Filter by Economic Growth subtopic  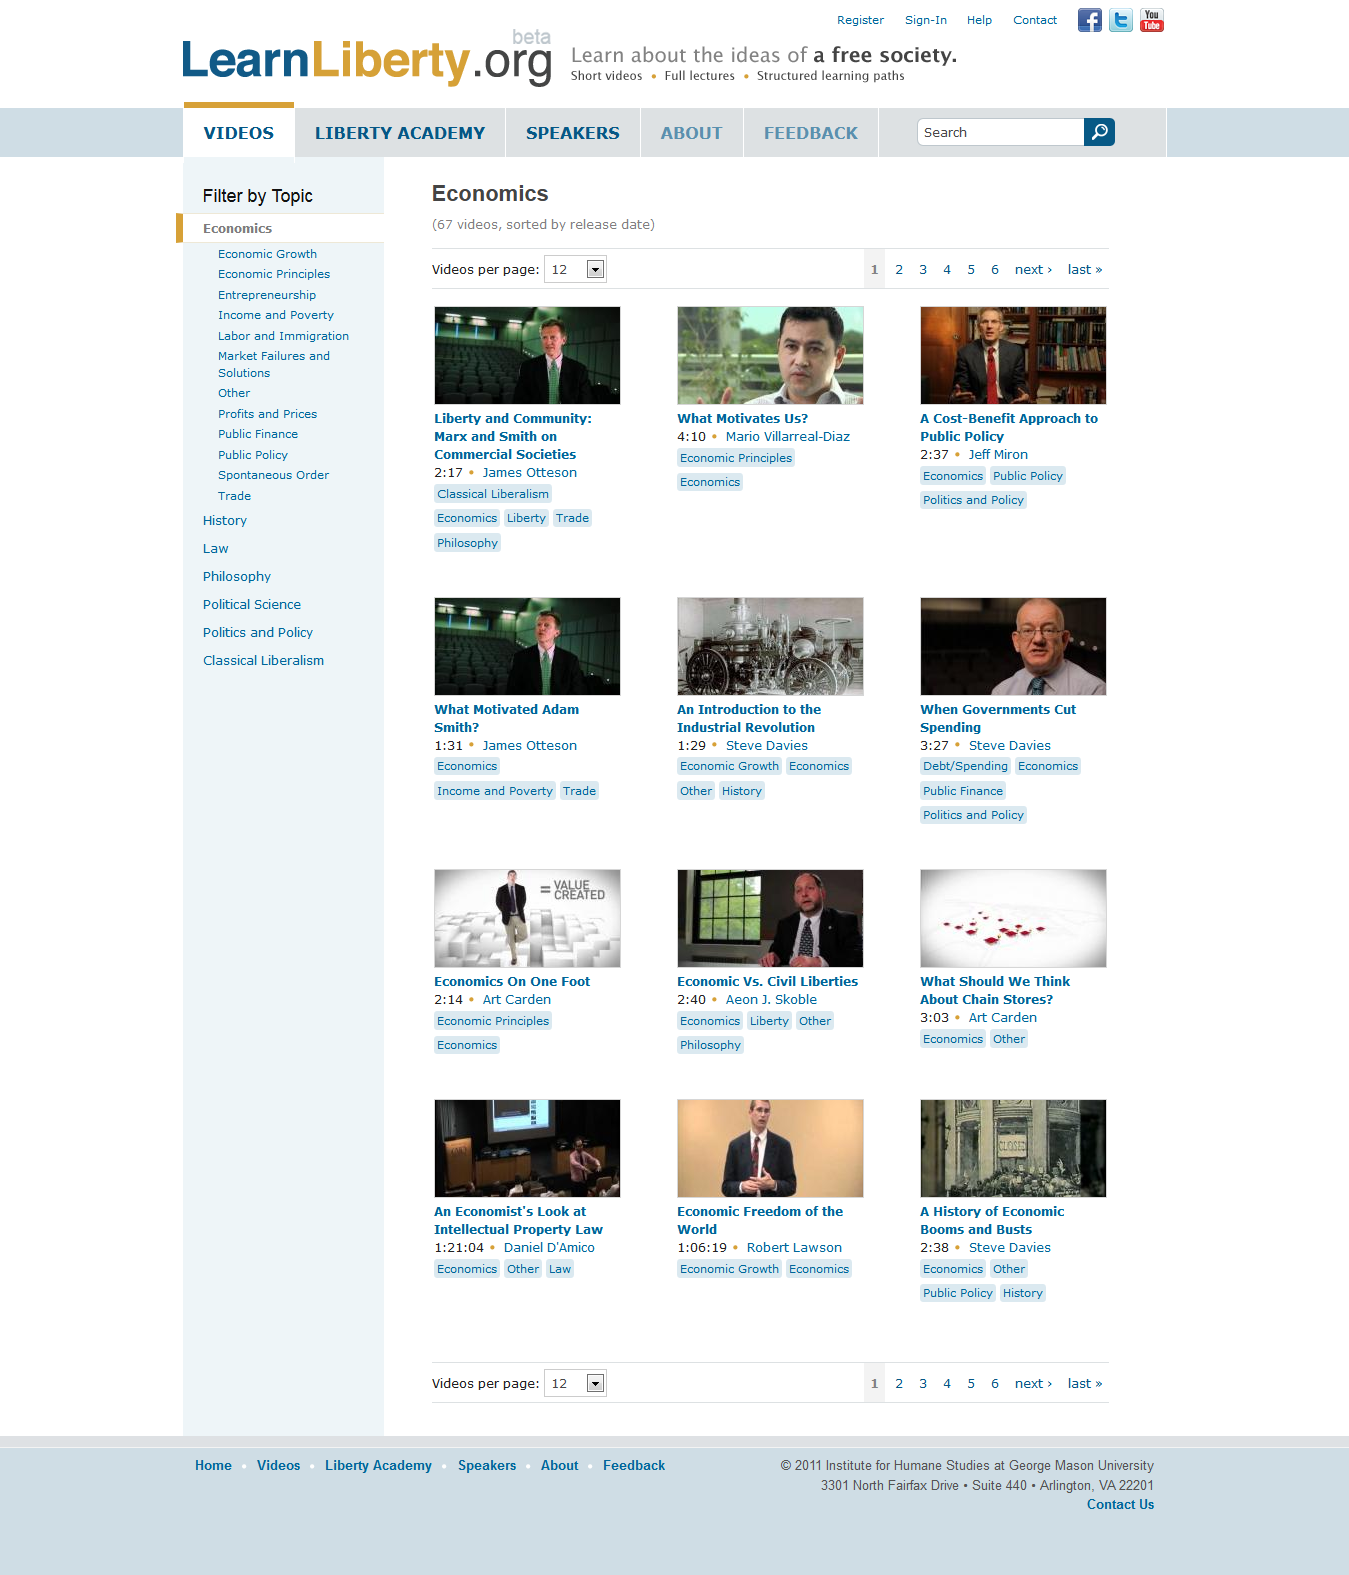tap(267, 254)
